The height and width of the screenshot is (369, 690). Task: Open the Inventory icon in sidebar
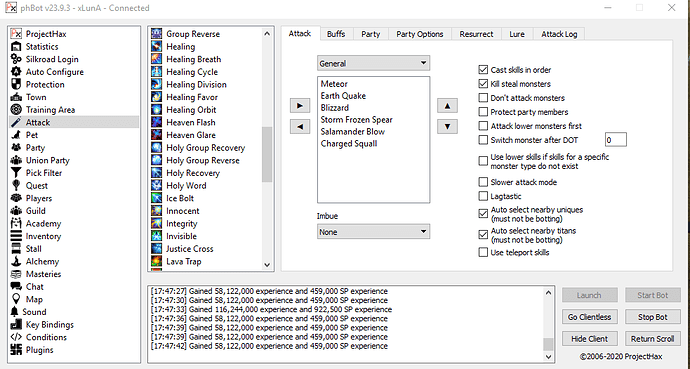point(16,236)
